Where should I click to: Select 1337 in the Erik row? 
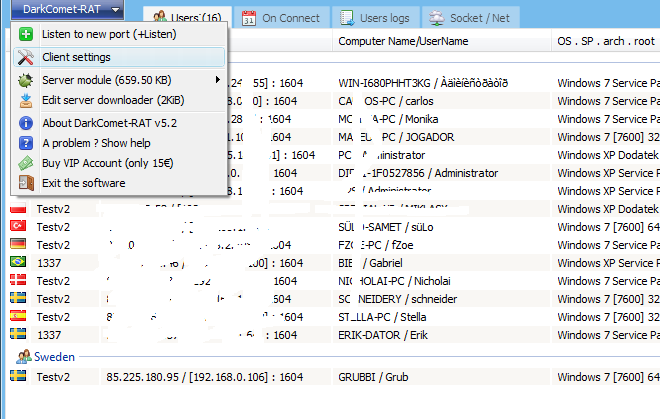click(x=49, y=335)
